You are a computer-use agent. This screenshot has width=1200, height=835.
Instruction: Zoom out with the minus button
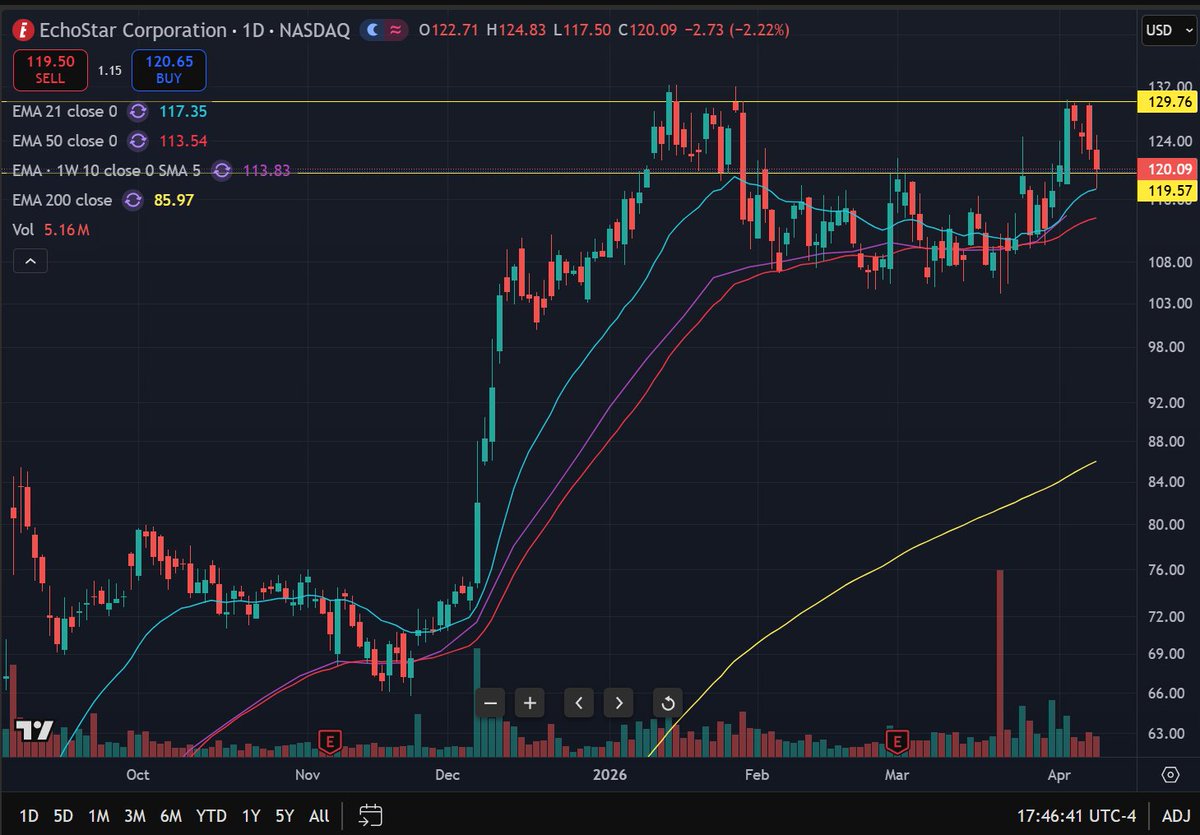pyautogui.click(x=490, y=703)
